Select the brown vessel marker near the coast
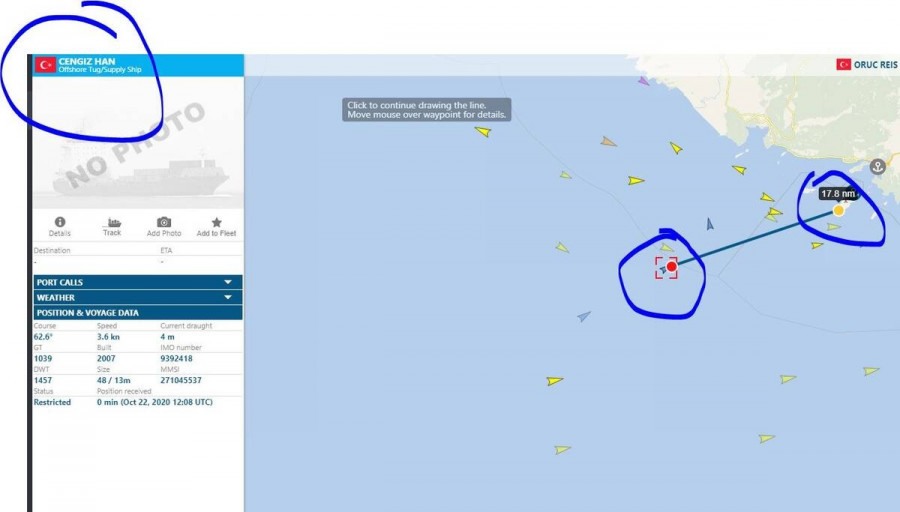Viewport: 900px width, 512px height. pos(608,141)
